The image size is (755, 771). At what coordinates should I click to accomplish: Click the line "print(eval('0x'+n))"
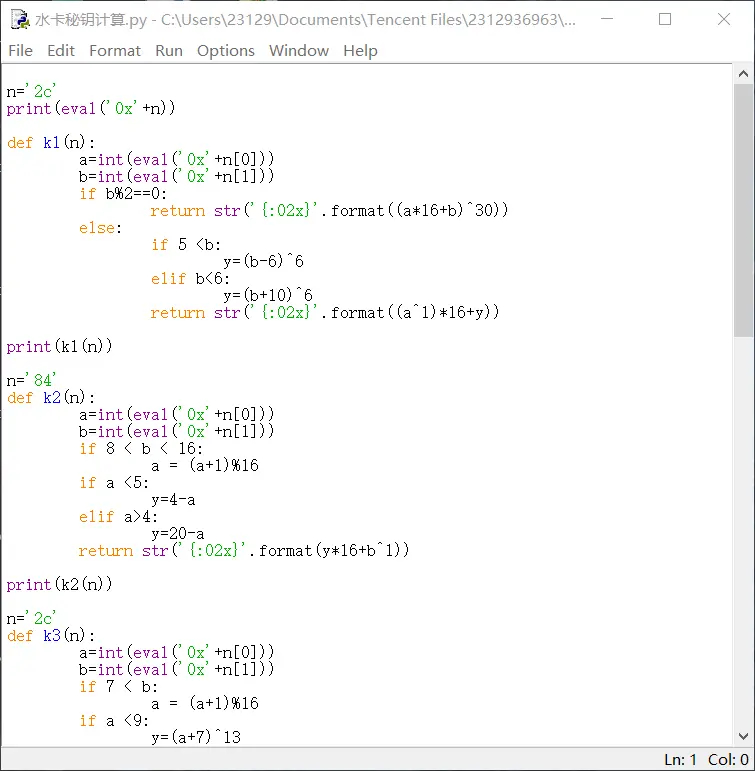[91, 108]
